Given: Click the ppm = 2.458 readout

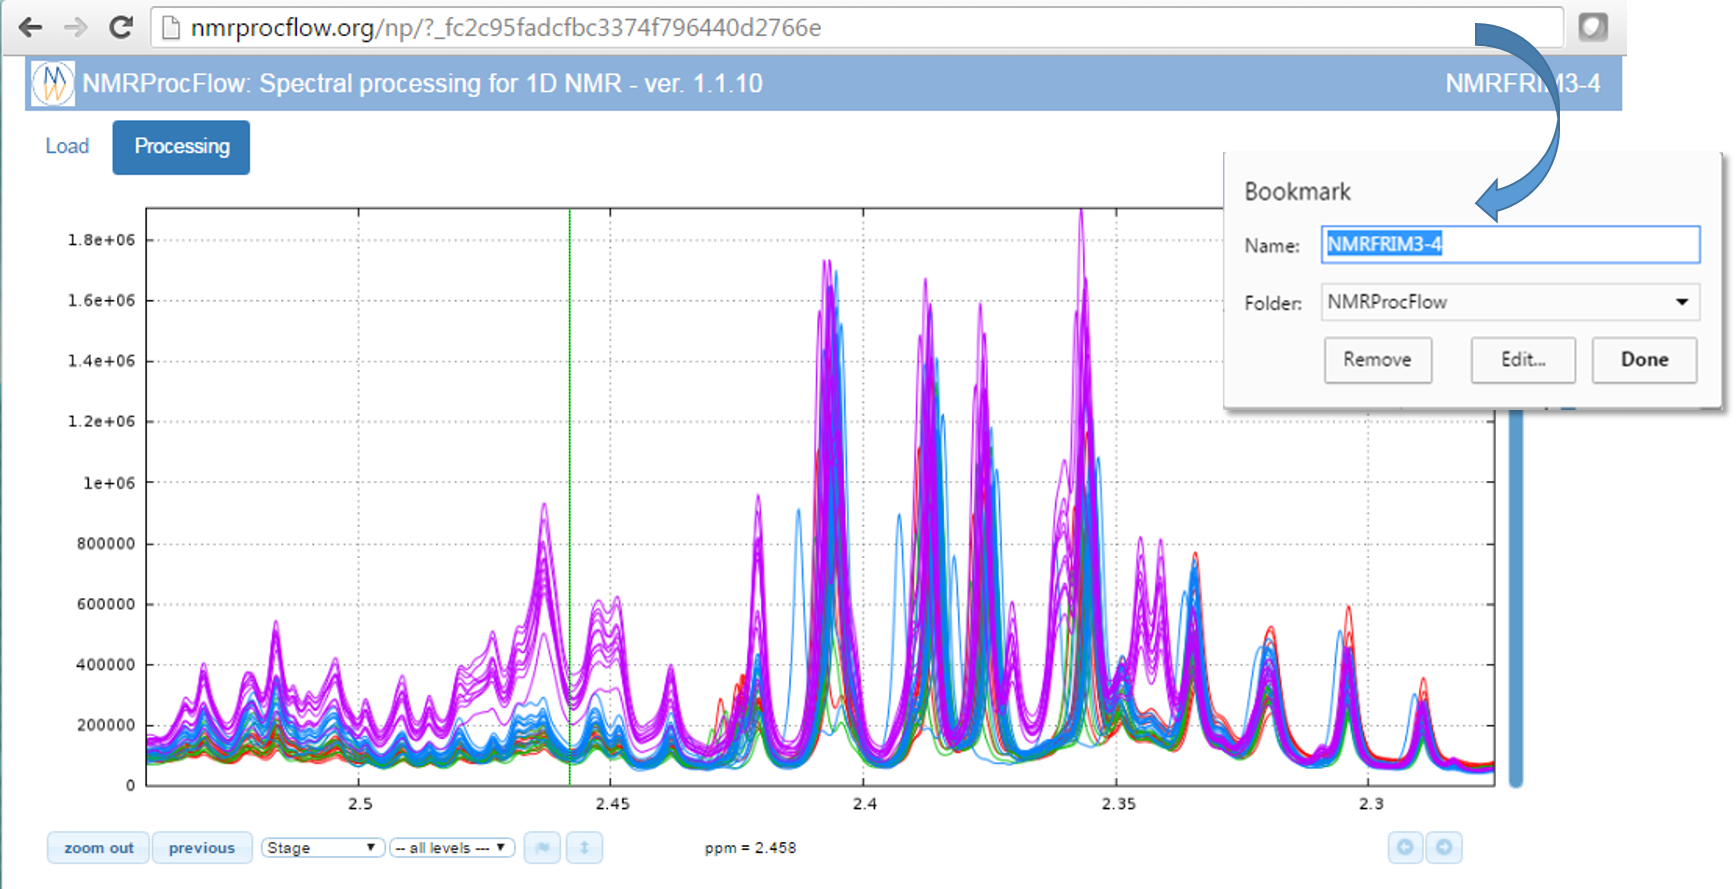Looking at the screenshot, I should pyautogui.click(x=750, y=848).
